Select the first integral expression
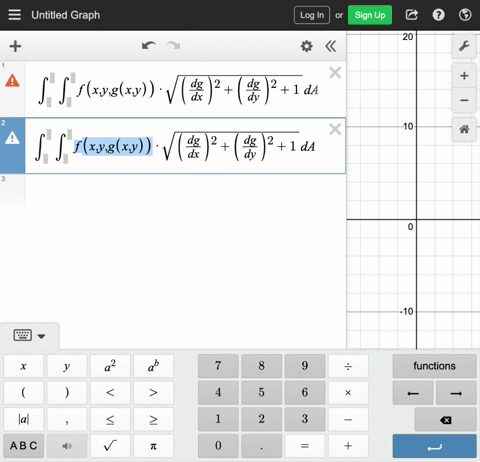 click(178, 89)
